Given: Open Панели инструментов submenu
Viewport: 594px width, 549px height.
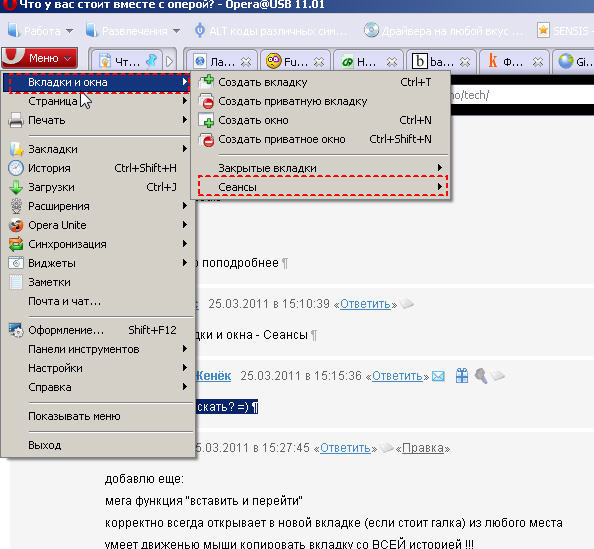Looking at the screenshot, I should tap(99, 349).
